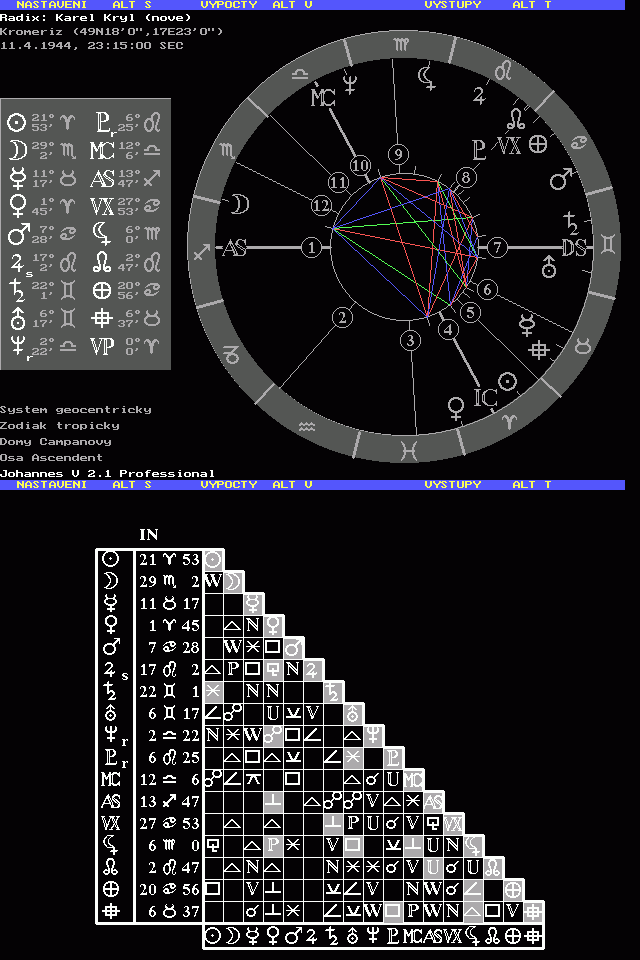The image size is (640, 960).
Task: Click the Jupiter glyph in the chart wheel
Action: coord(479,96)
